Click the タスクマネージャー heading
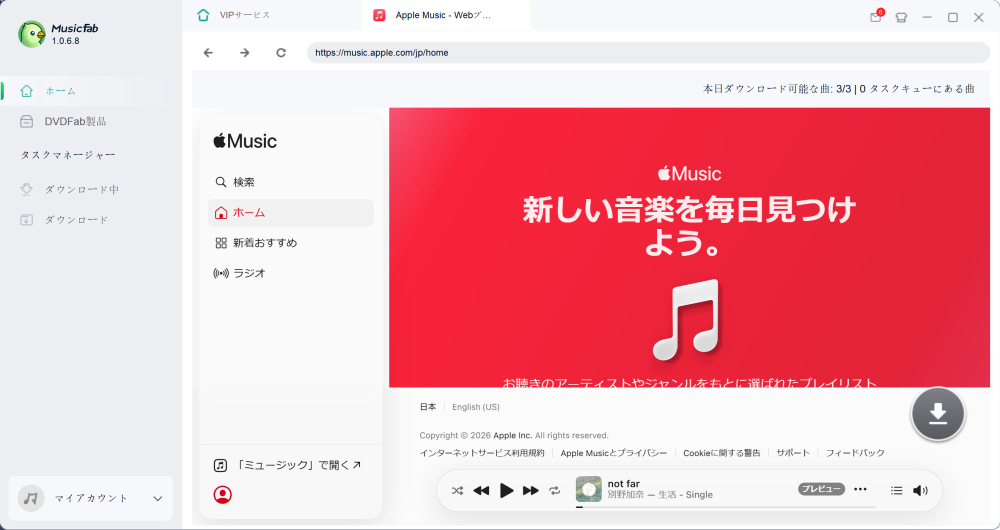Screen dimensions: 1000x530 tap(68, 155)
